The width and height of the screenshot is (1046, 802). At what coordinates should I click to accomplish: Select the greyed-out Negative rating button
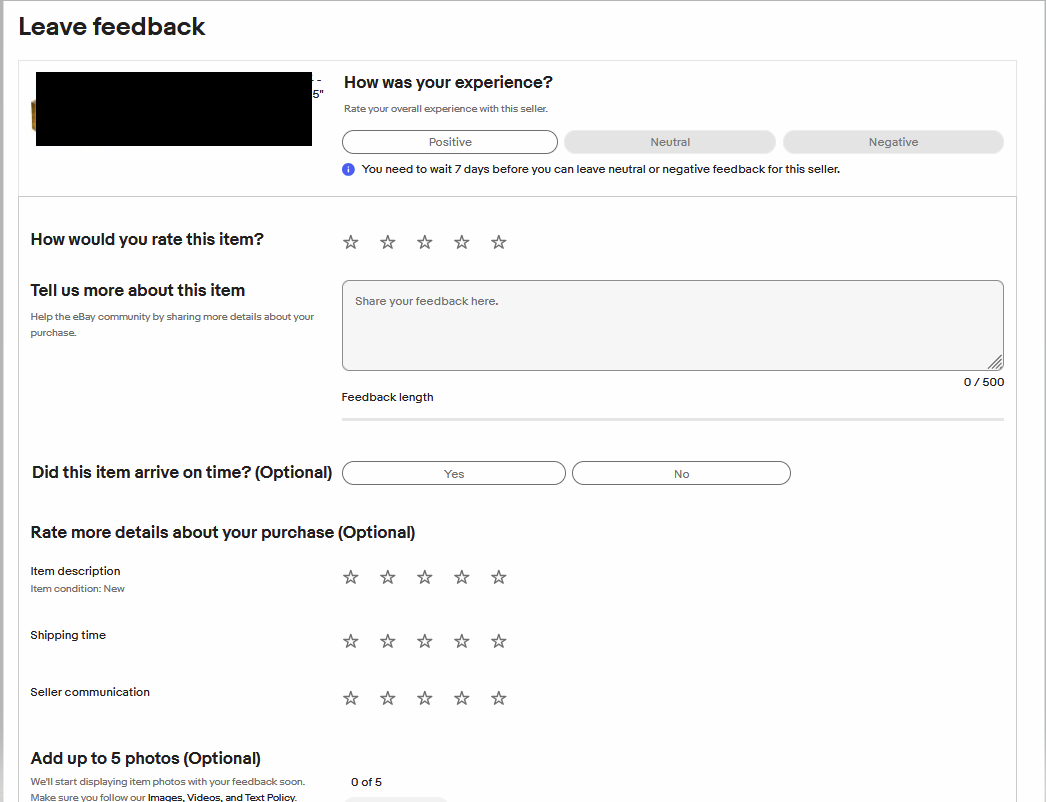click(893, 142)
